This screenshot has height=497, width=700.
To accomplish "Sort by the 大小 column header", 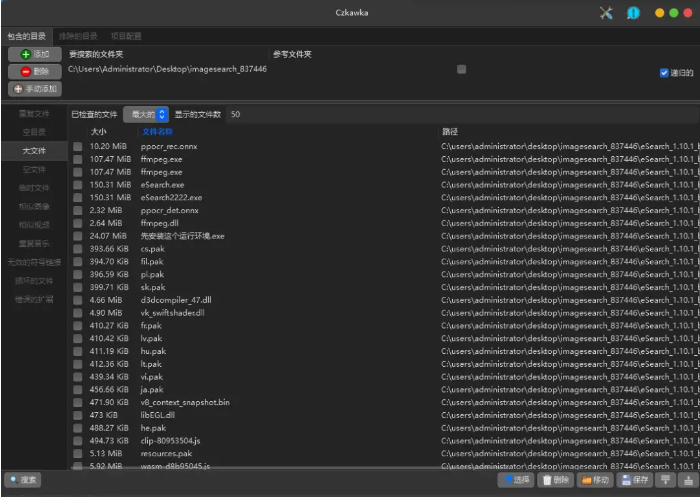I will tap(99, 132).
